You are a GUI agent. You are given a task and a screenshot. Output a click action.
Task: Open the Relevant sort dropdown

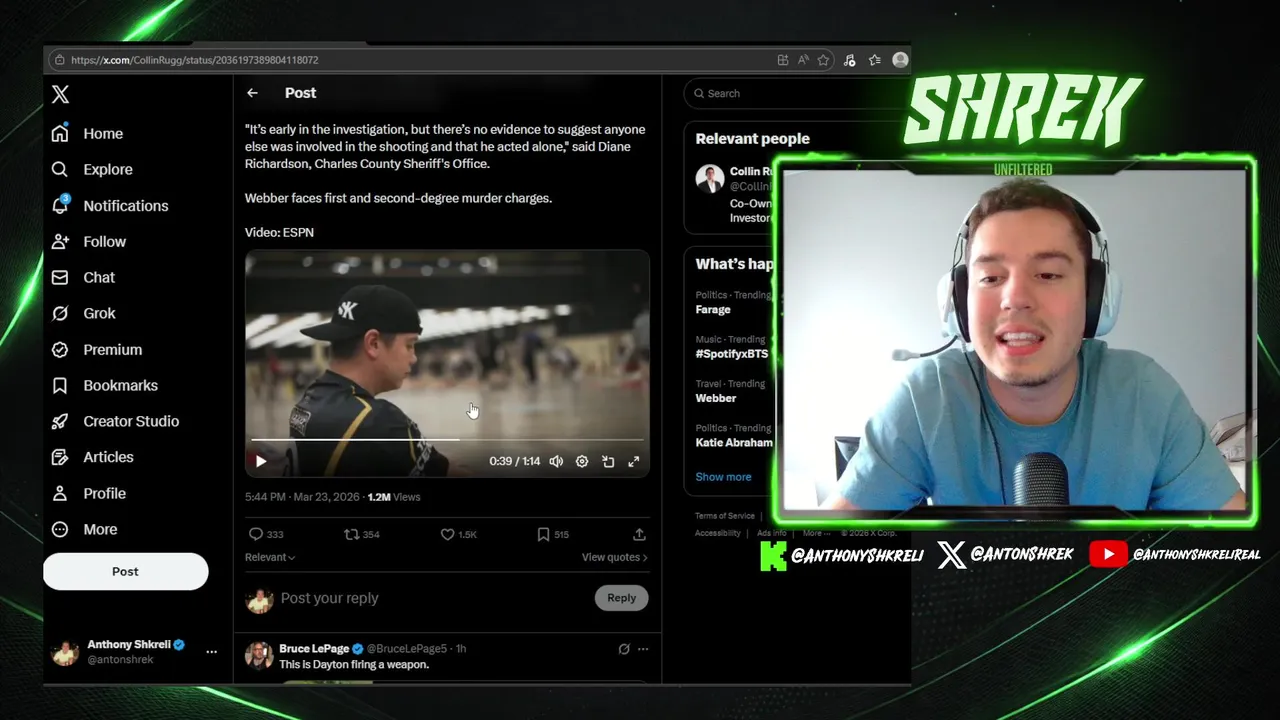(270, 557)
